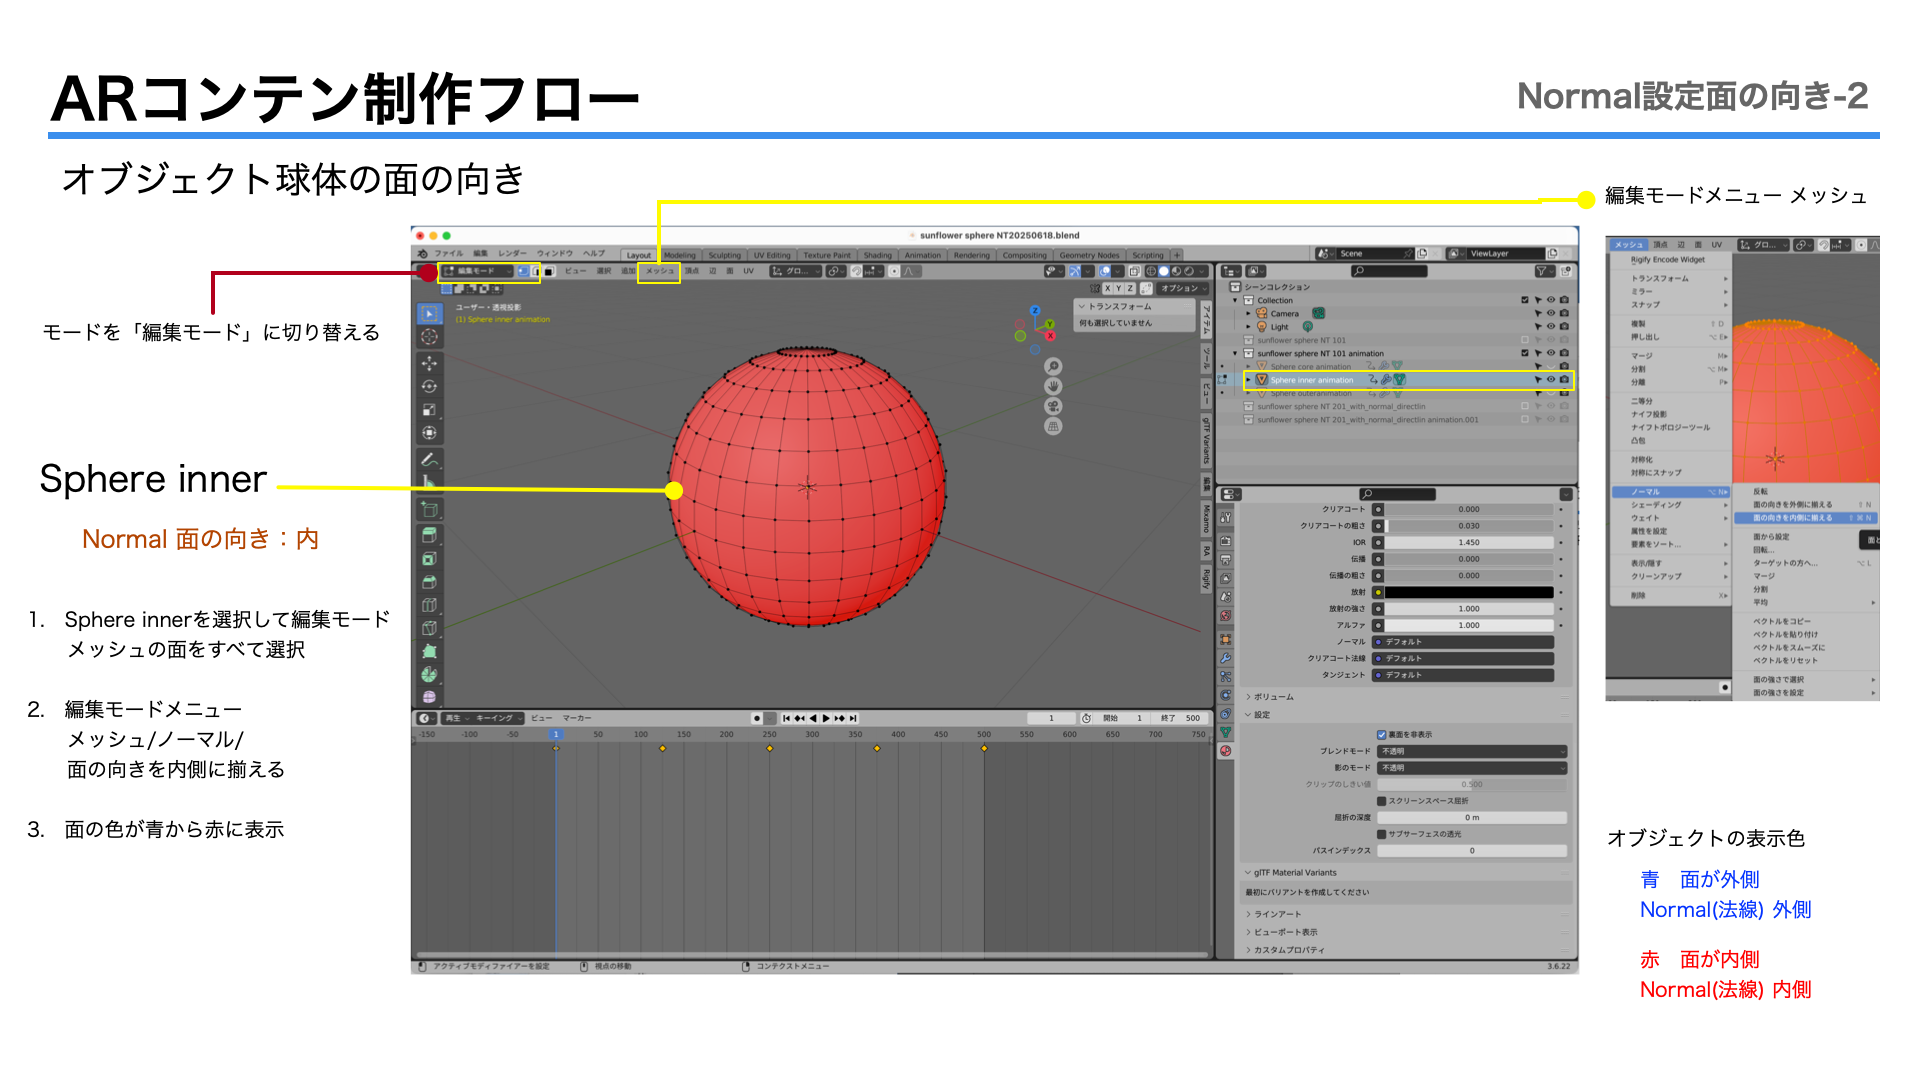Open the マーカー timeline menu
Image resolution: width=1920 pixels, height=1080 pixels.
pos(577,718)
